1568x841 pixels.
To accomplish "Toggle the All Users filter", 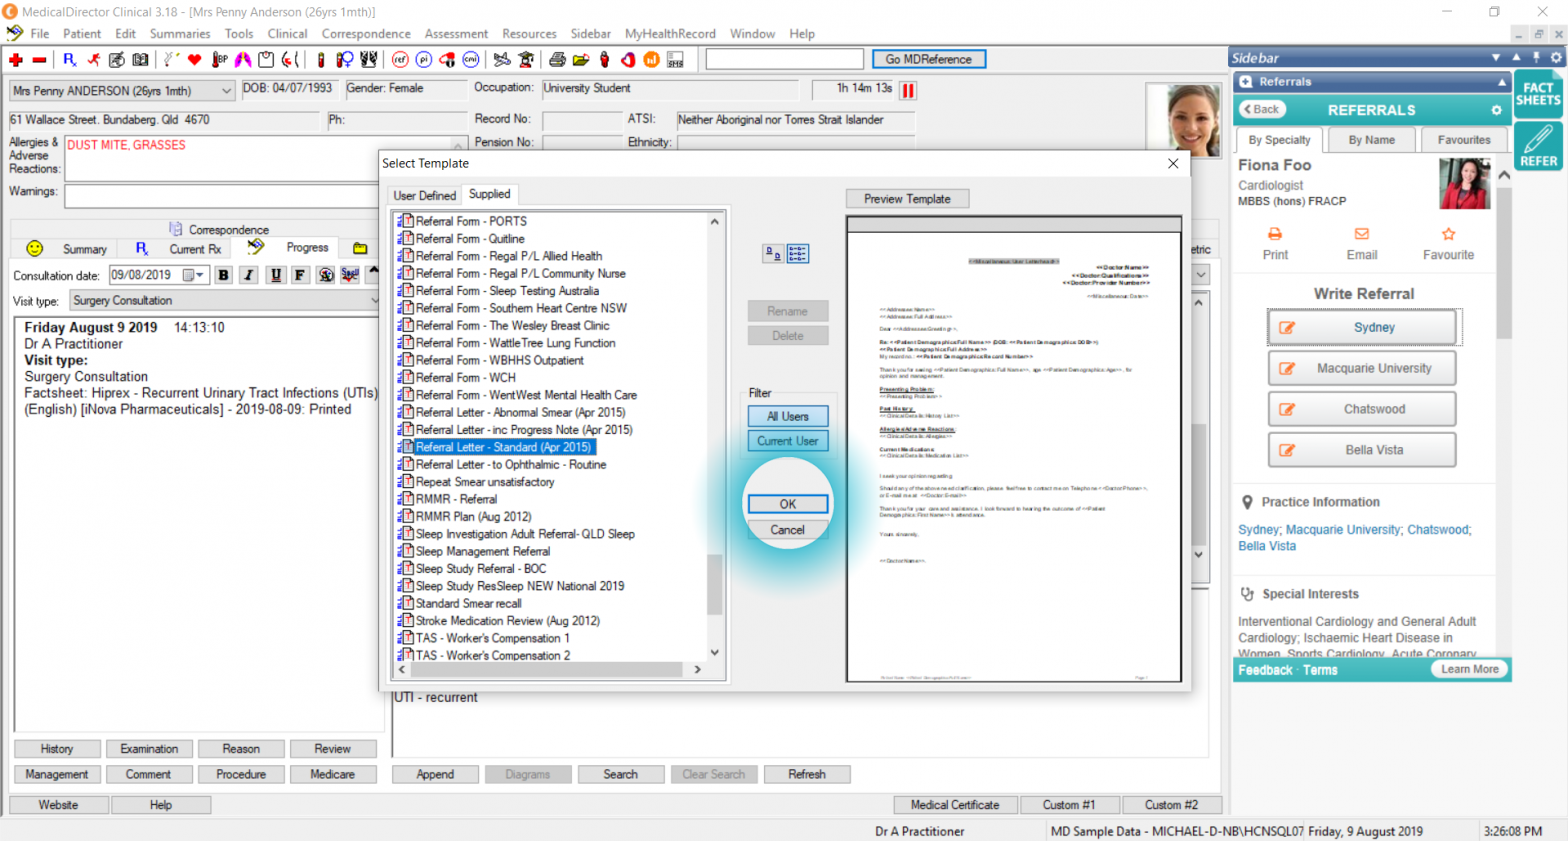I will click(788, 416).
